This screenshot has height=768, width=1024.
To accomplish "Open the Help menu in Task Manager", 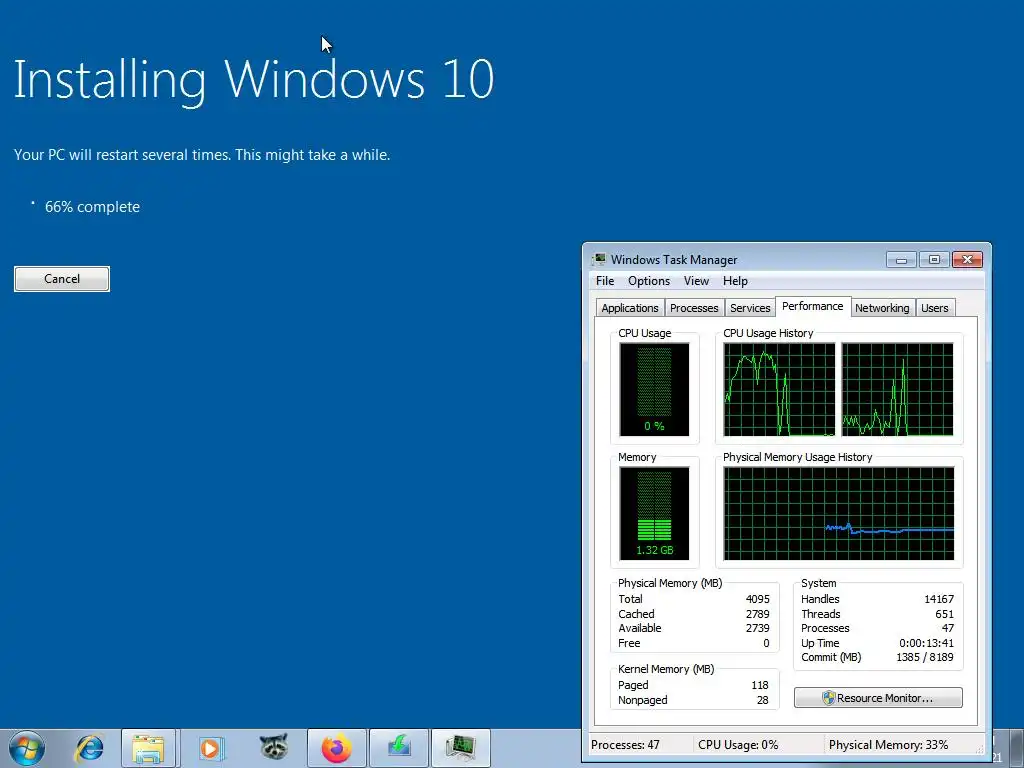I will [x=735, y=281].
